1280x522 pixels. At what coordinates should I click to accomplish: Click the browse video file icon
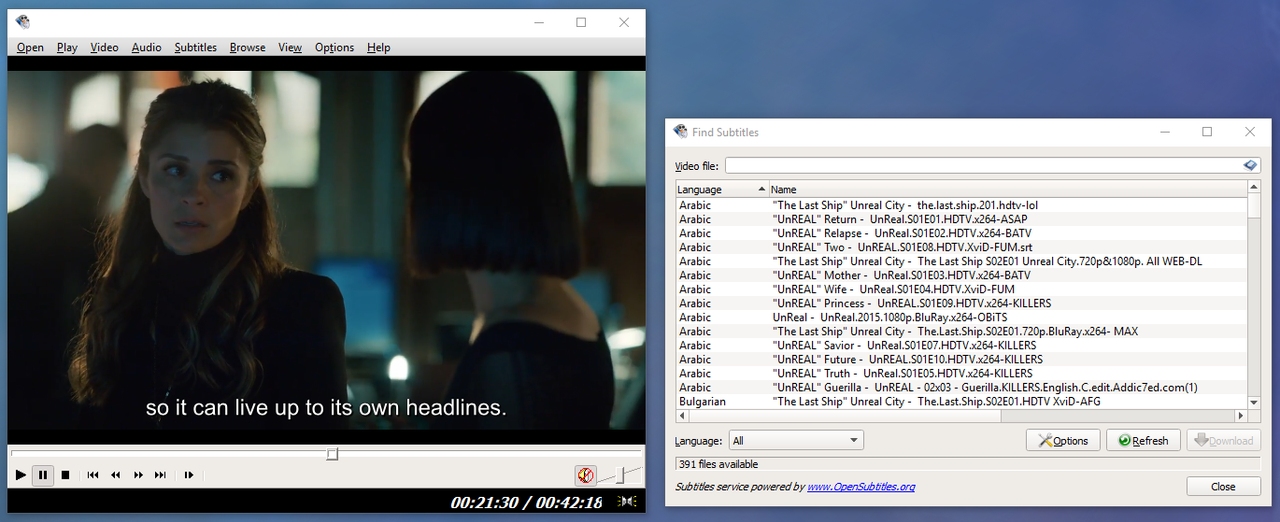coord(1250,165)
